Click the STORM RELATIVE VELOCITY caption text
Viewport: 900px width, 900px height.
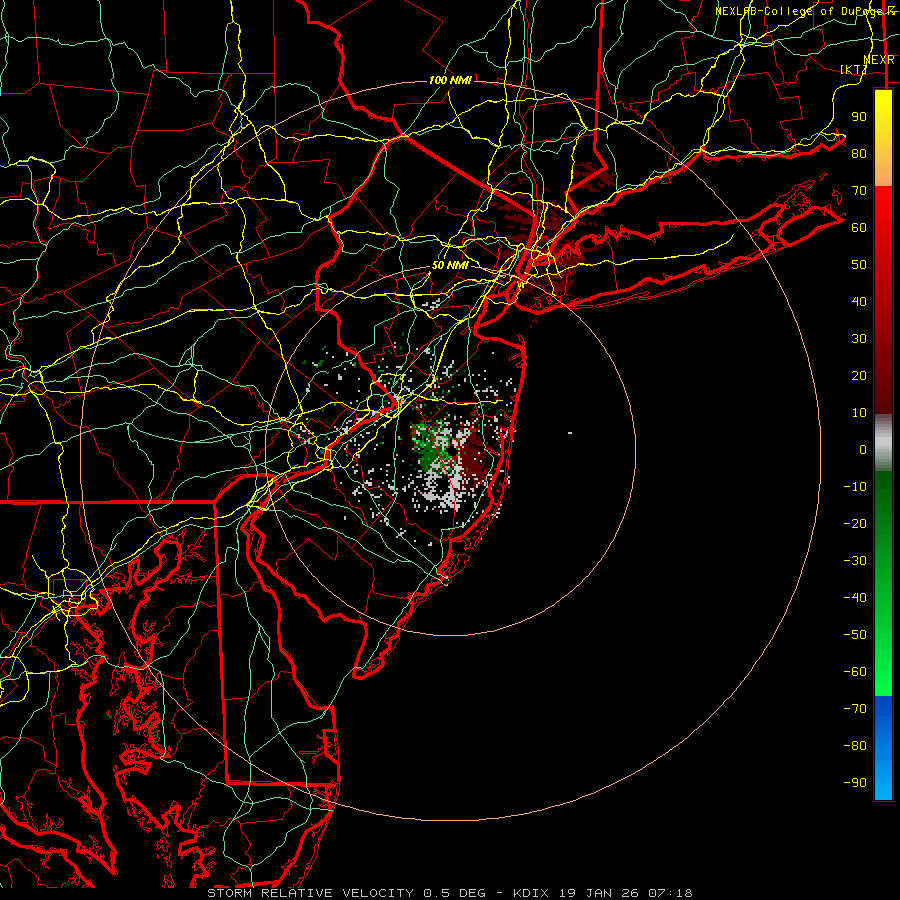click(x=310, y=893)
